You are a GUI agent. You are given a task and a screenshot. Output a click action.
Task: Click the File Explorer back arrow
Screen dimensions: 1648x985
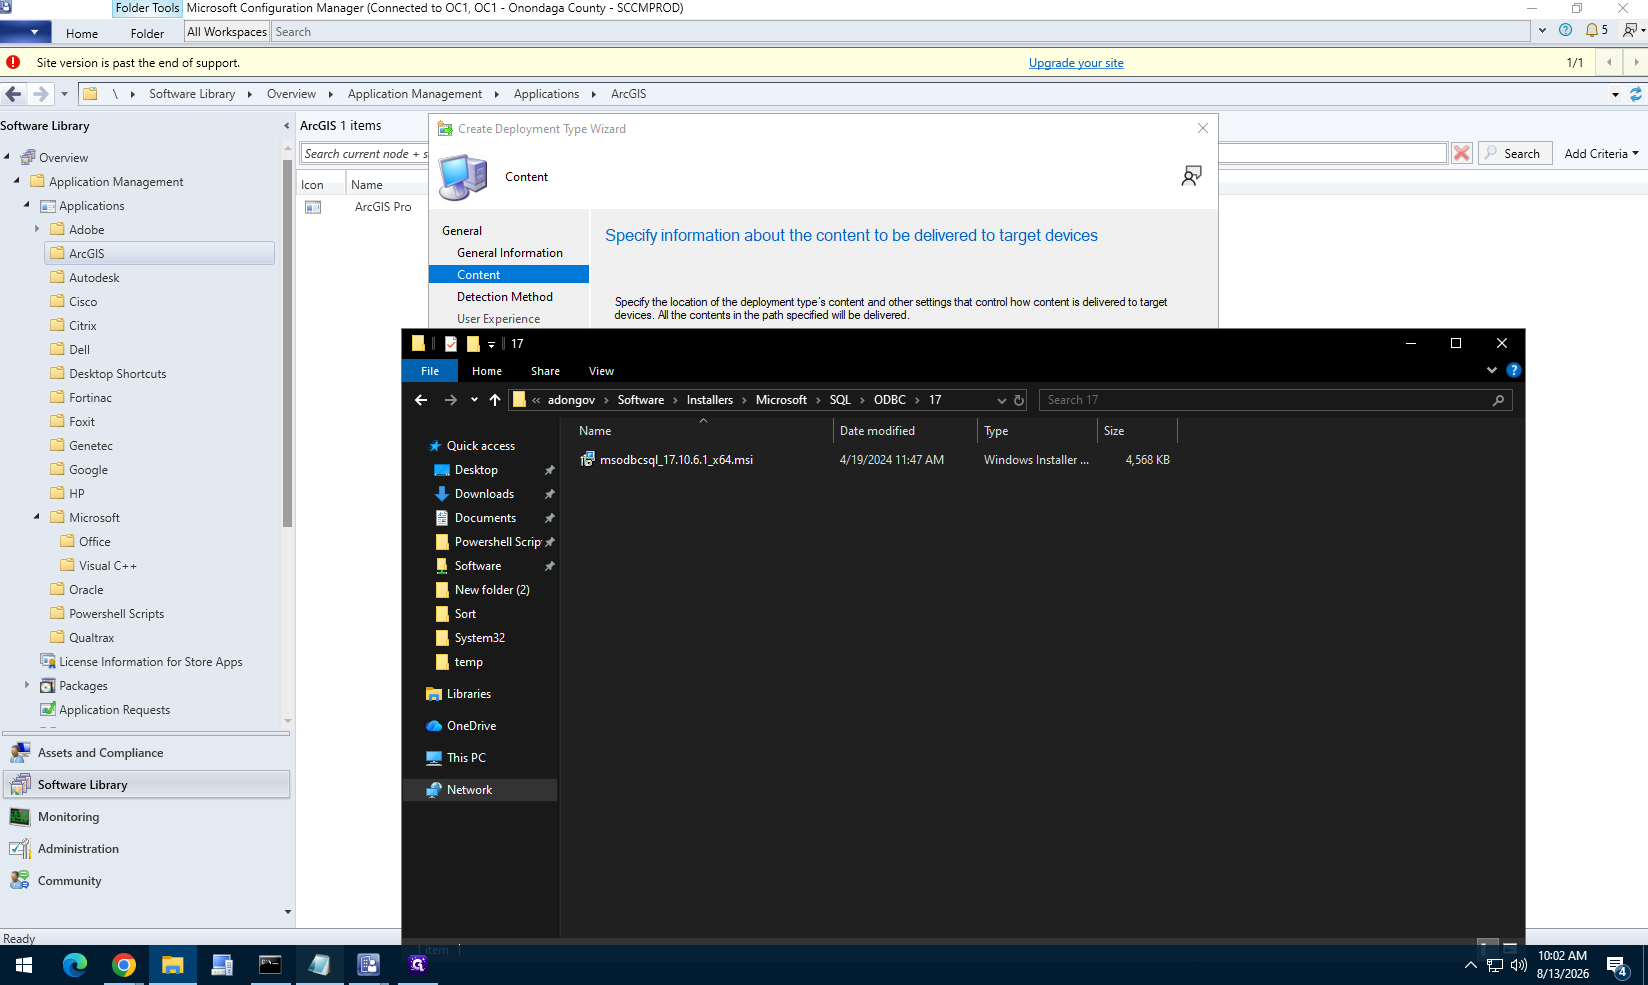coord(421,400)
